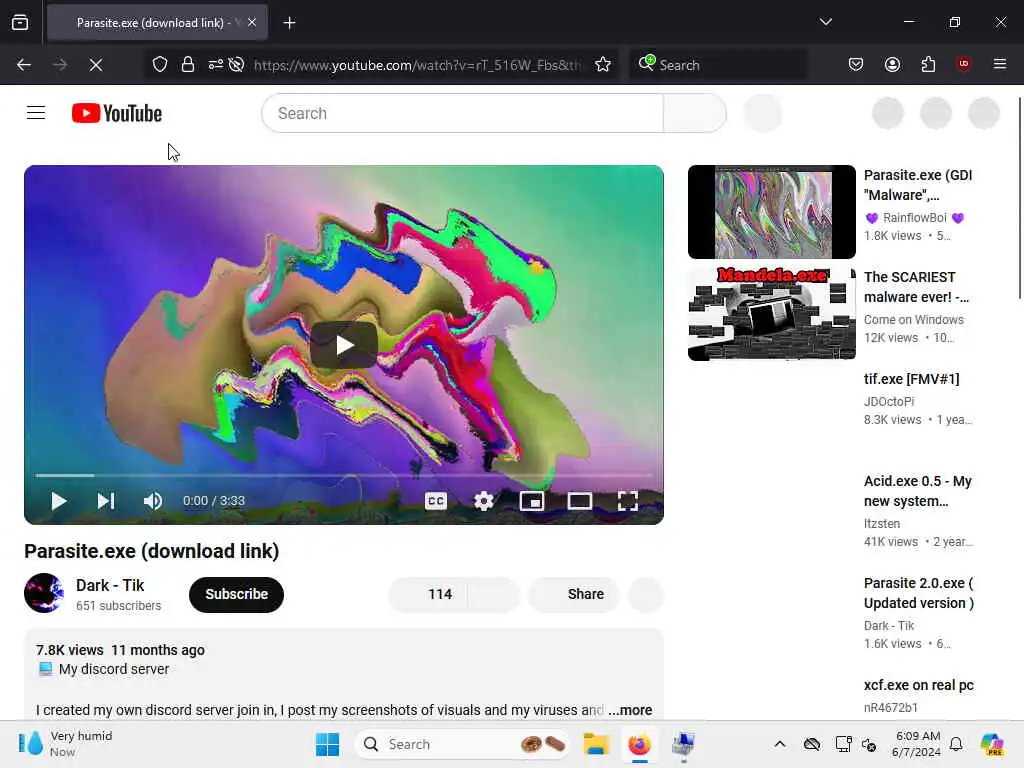
Task: Click the YouTube logo
Action: point(117,113)
